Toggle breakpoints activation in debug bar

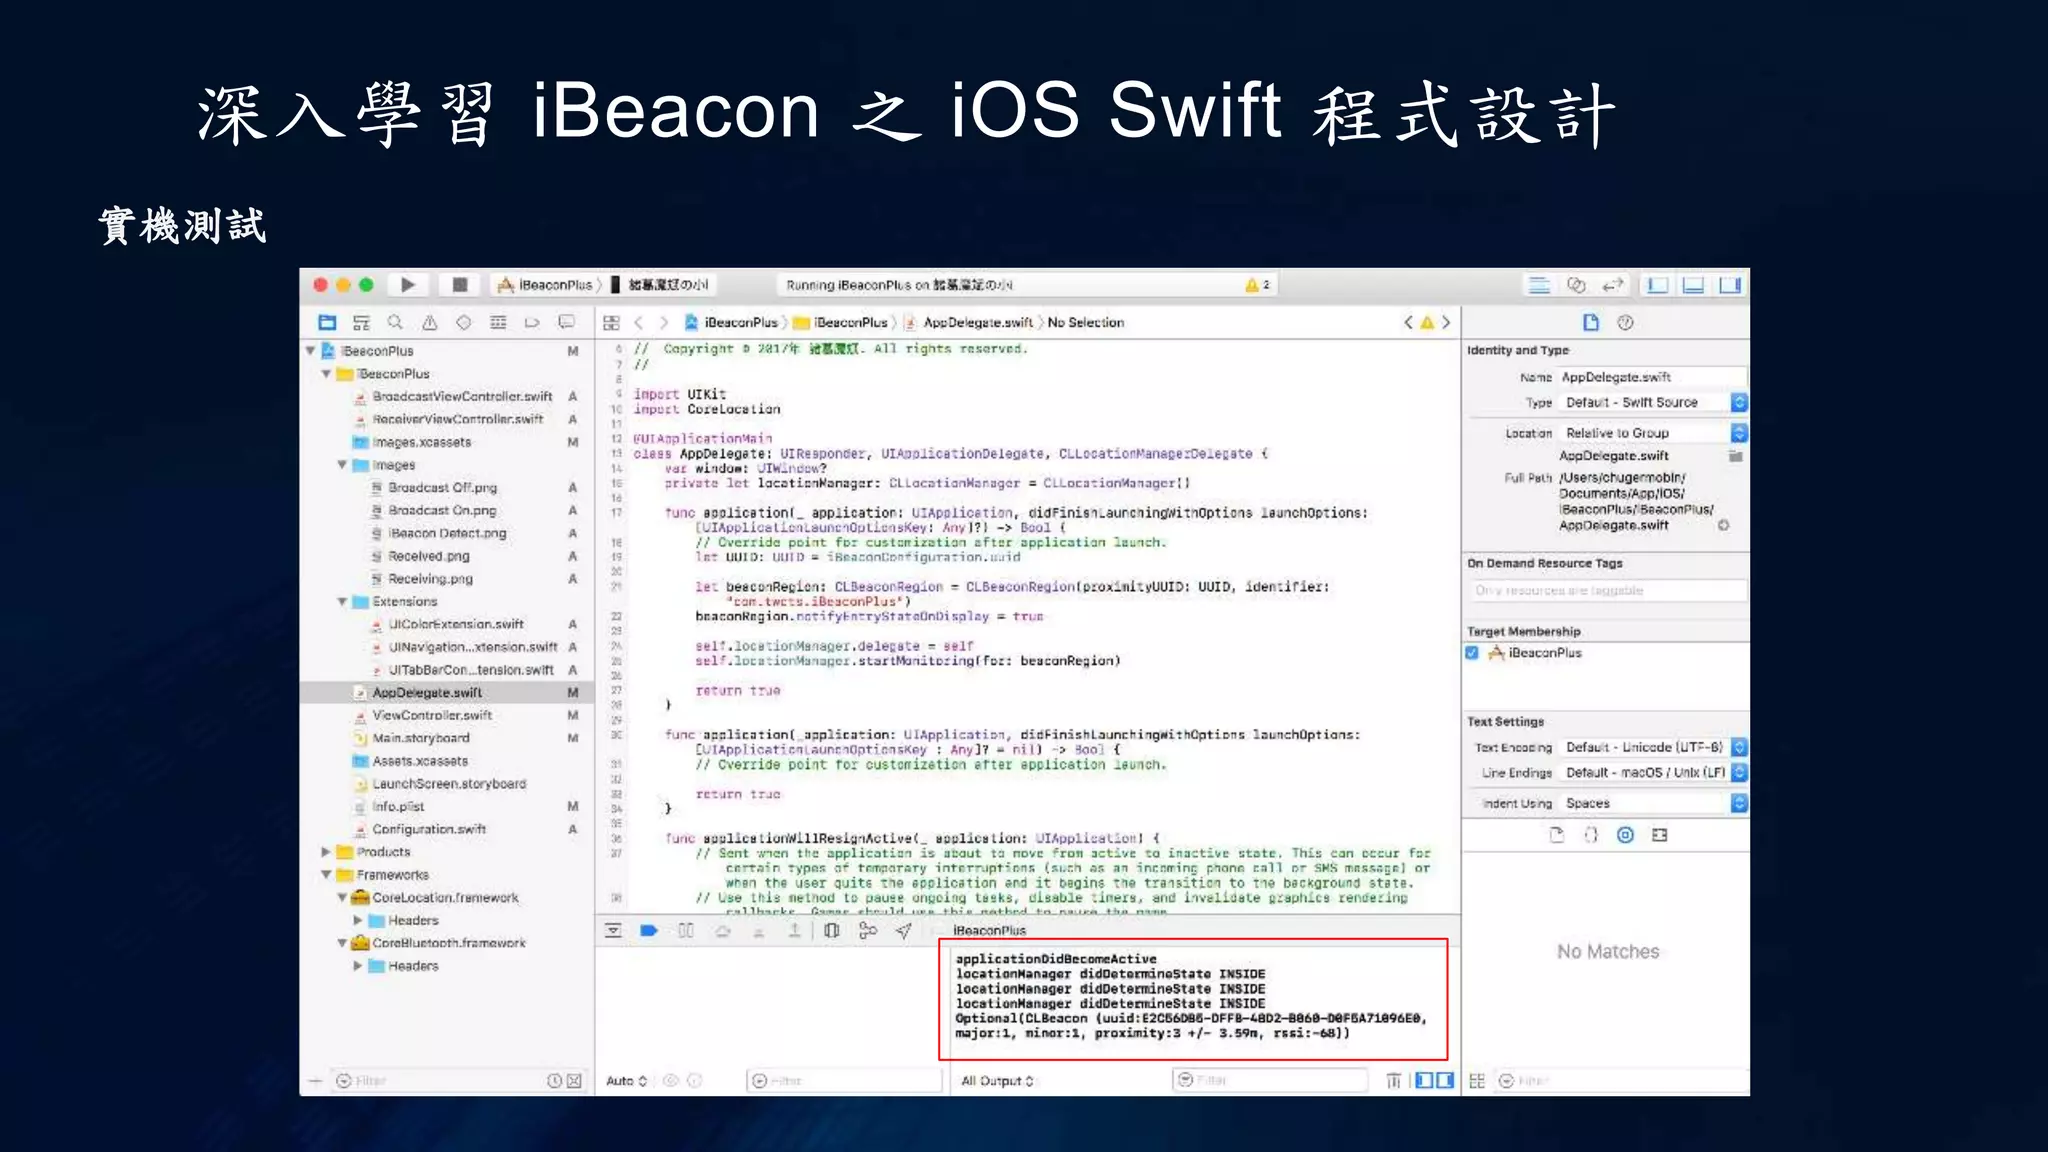click(x=648, y=930)
